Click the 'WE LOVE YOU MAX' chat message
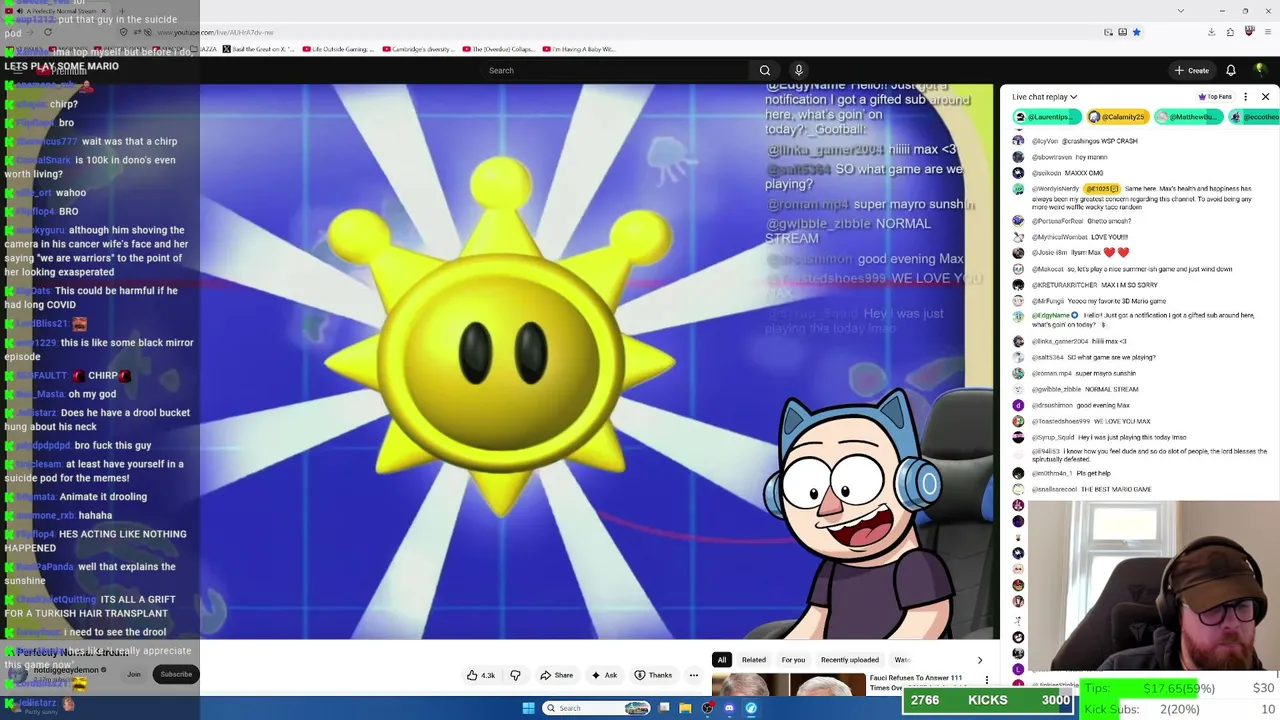1280x720 pixels. pyautogui.click(x=1121, y=421)
